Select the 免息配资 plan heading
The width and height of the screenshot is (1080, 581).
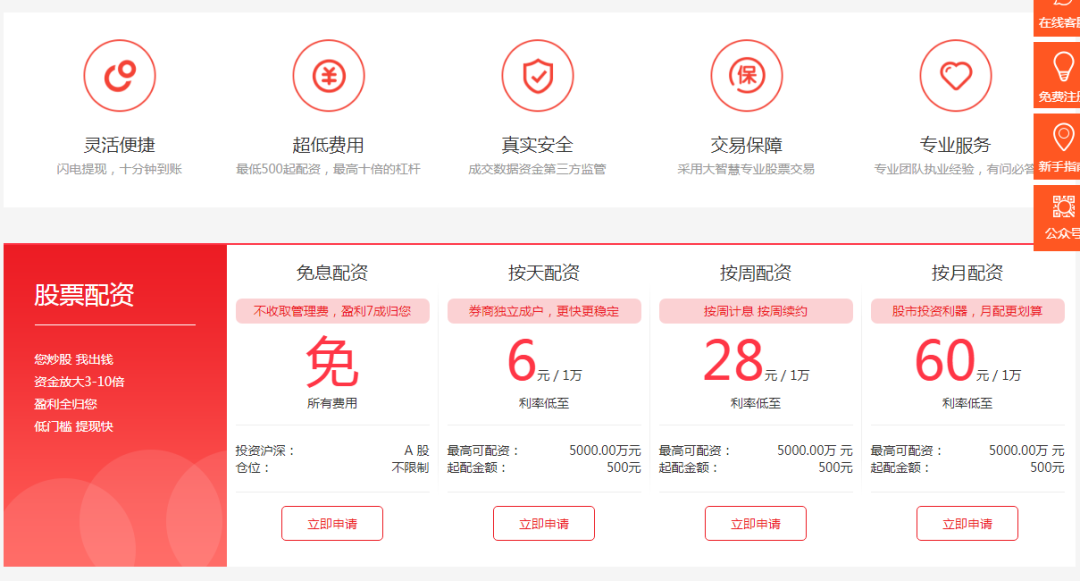point(332,273)
